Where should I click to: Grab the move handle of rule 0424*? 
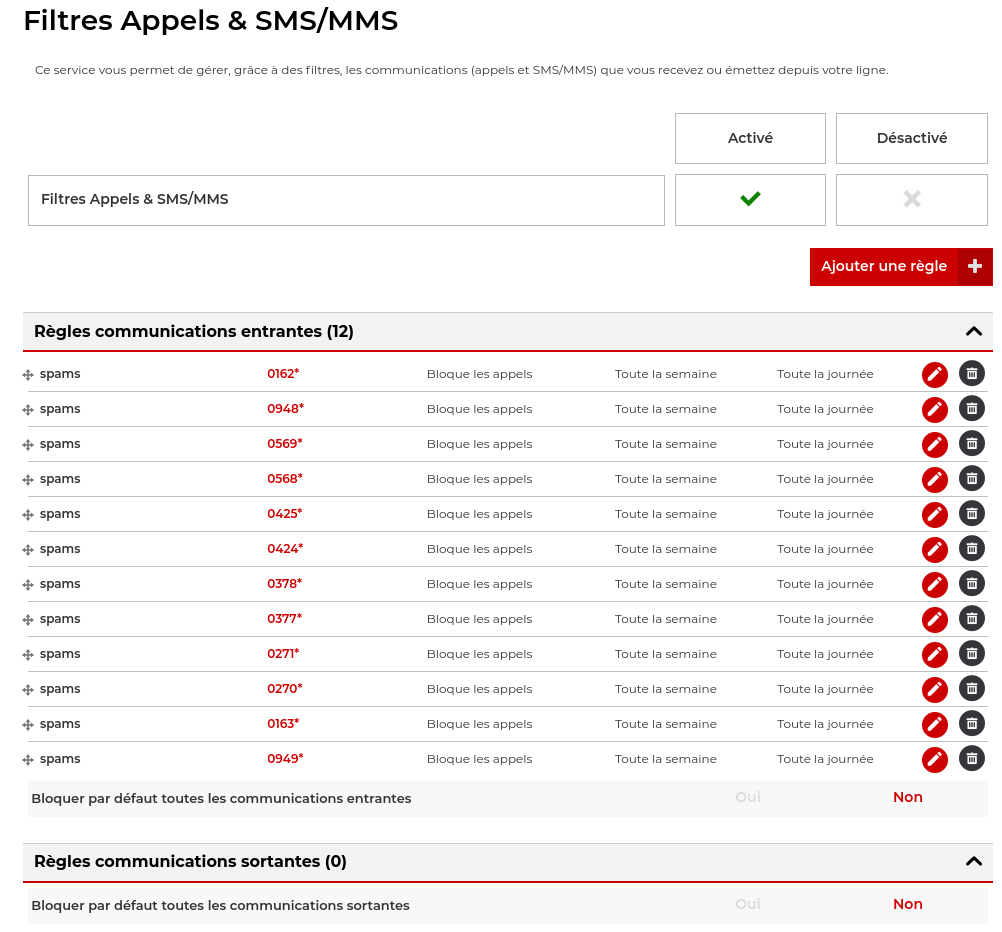pyautogui.click(x=27, y=550)
